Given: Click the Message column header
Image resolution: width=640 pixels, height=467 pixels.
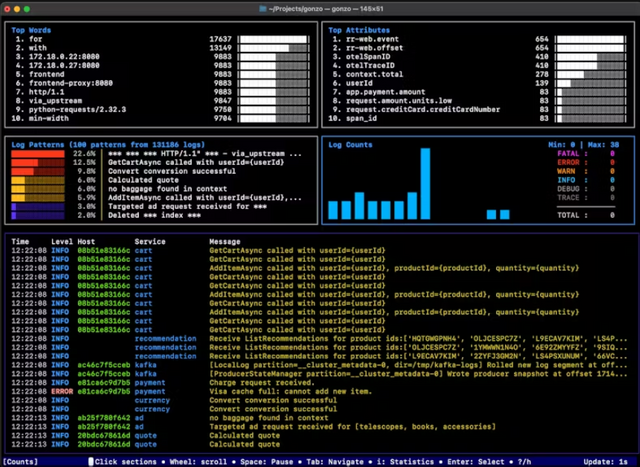Looking at the screenshot, I should (225, 242).
